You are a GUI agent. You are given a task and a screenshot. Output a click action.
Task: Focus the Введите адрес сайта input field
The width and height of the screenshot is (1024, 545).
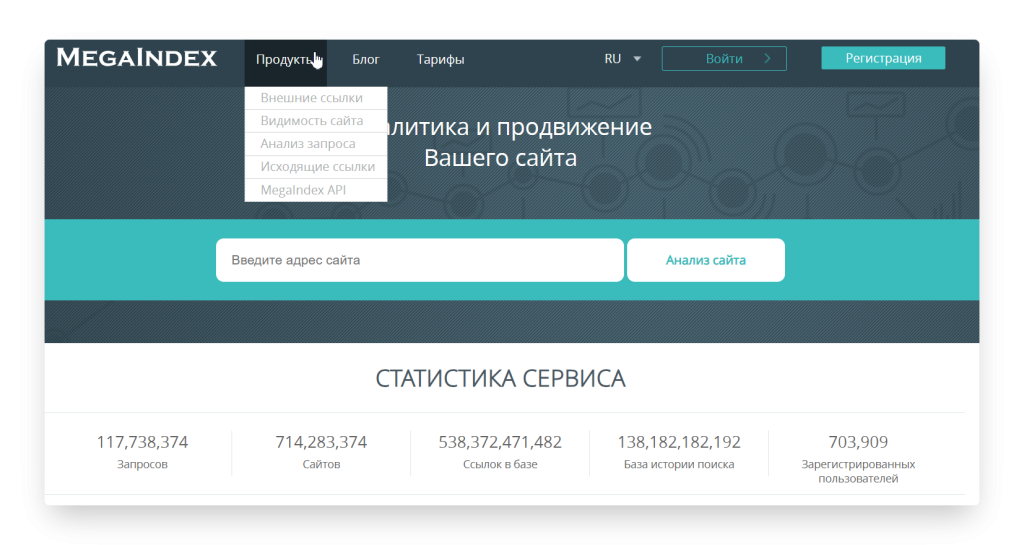pos(419,260)
